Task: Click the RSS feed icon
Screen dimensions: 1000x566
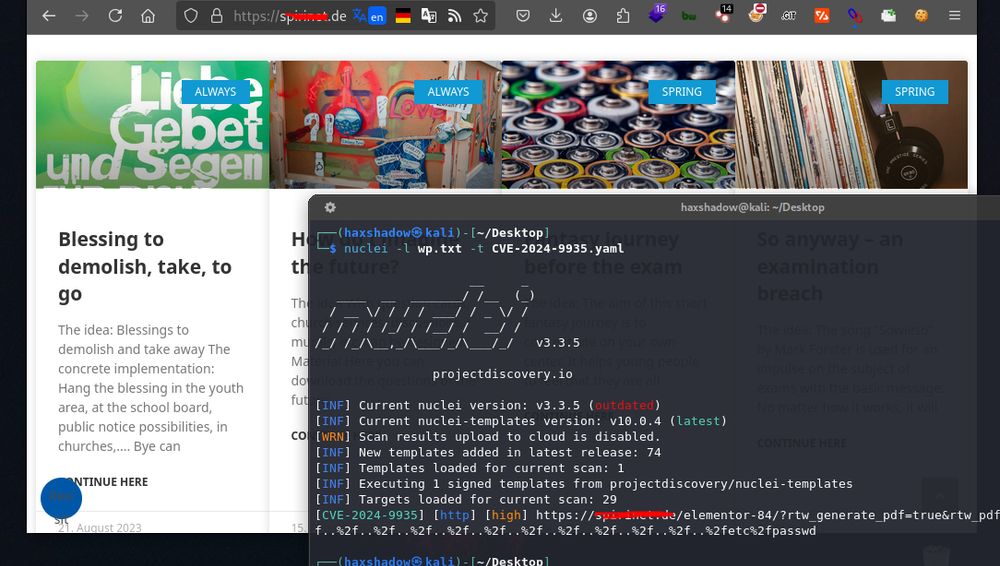Action: (x=454, y=16)
